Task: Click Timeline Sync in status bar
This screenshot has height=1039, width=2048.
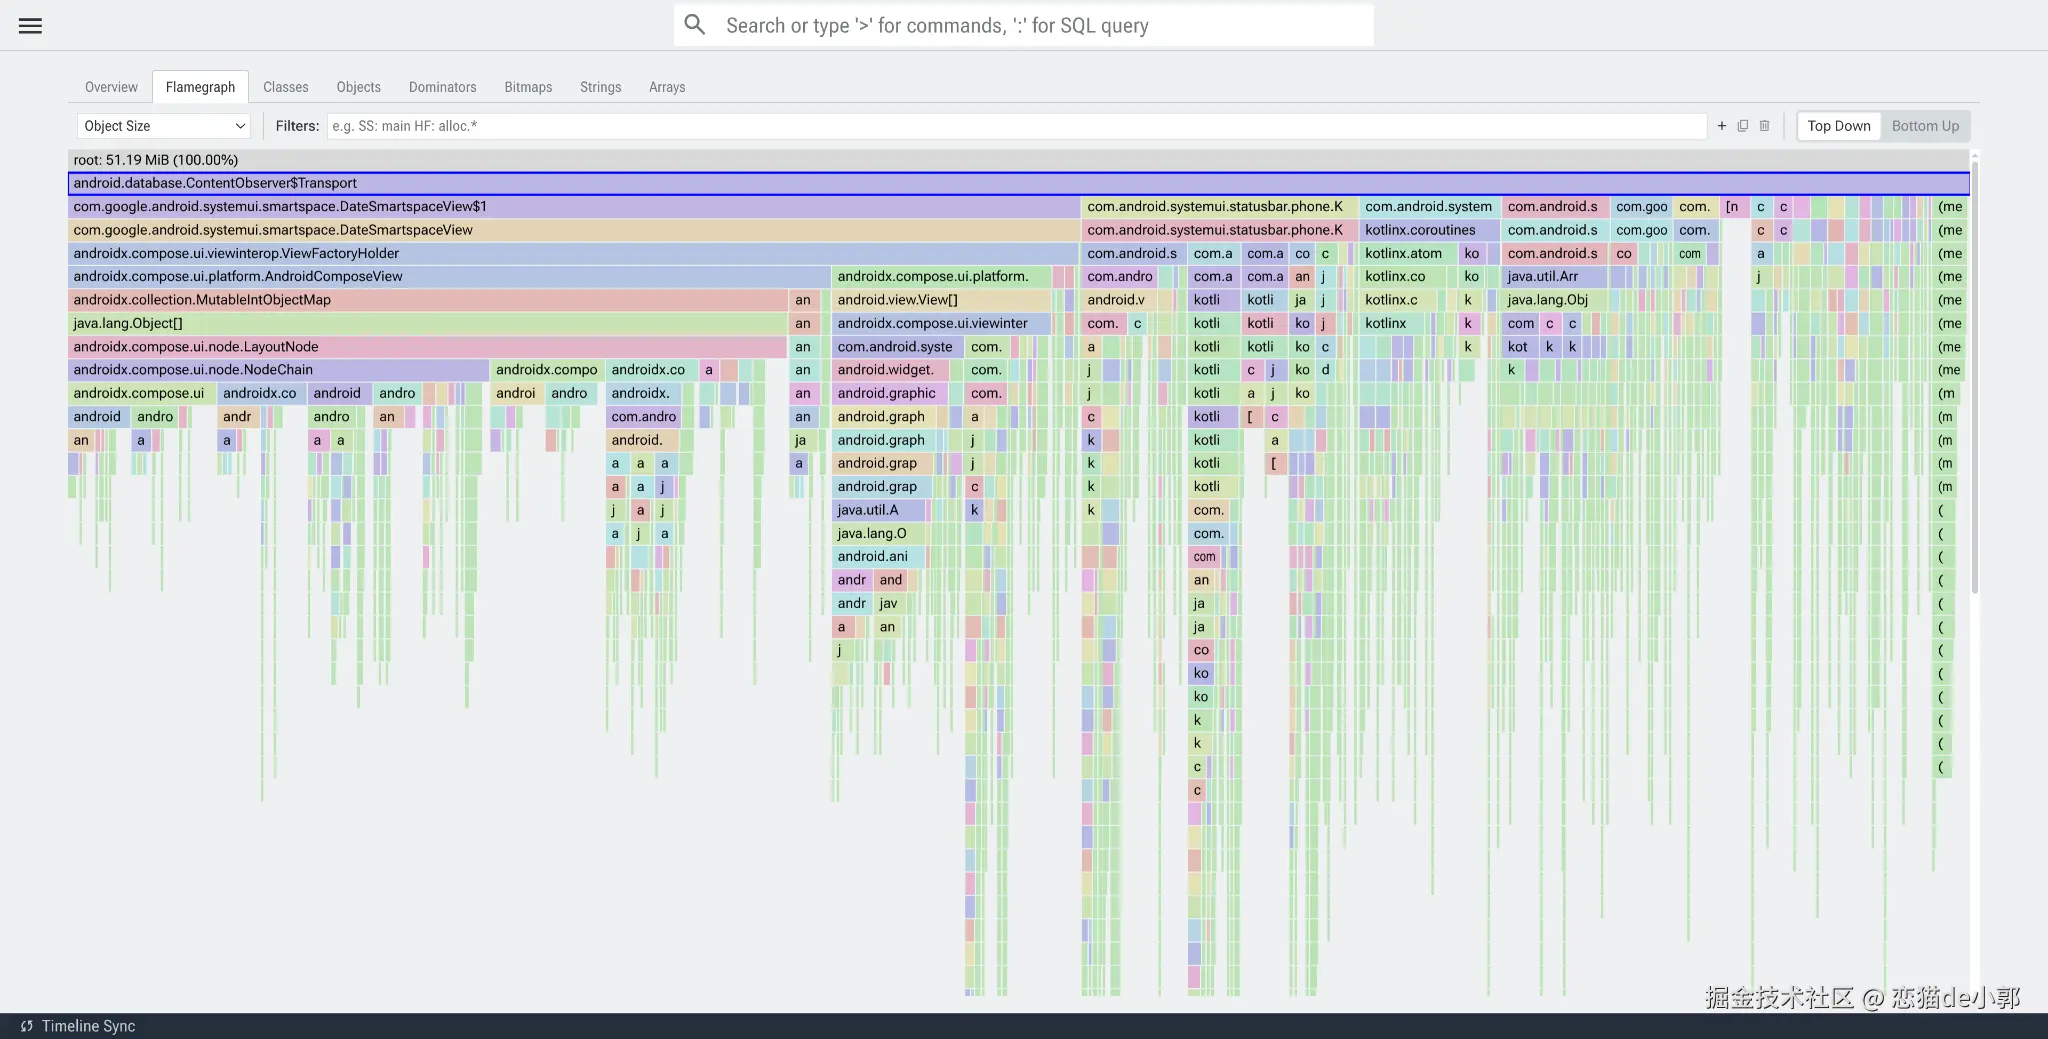Action: (88, 1026)
